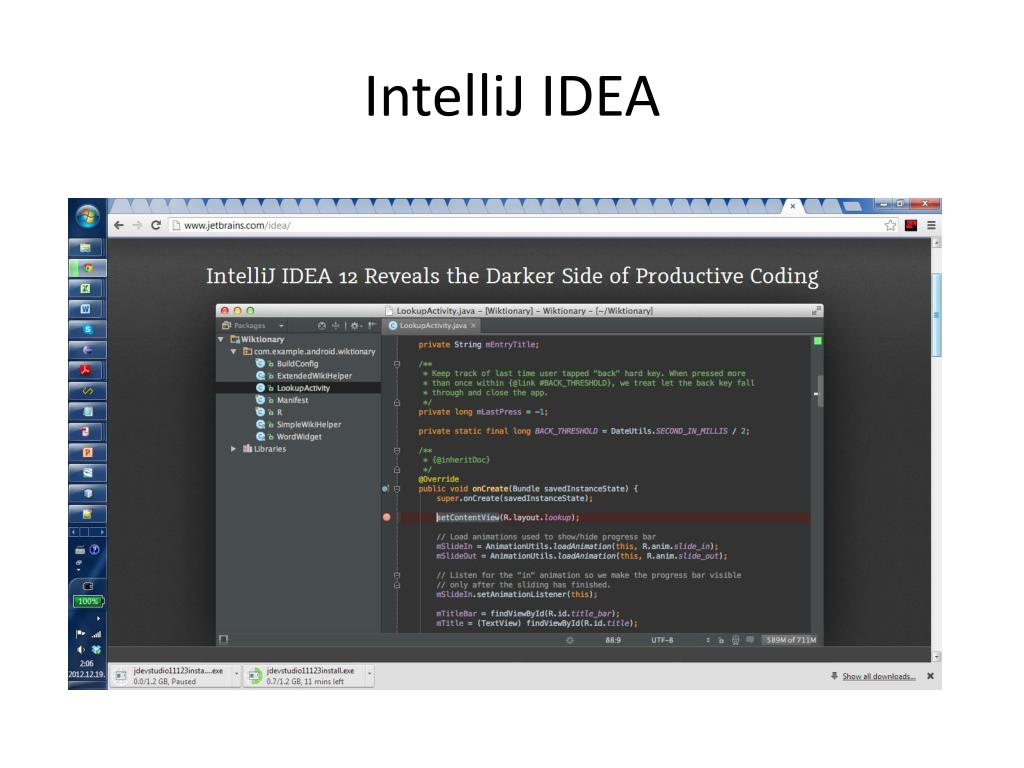Screen dimensions: 1024x768
Task: Close the LookupActivity.java editor tab
Action: click(473, 325)
